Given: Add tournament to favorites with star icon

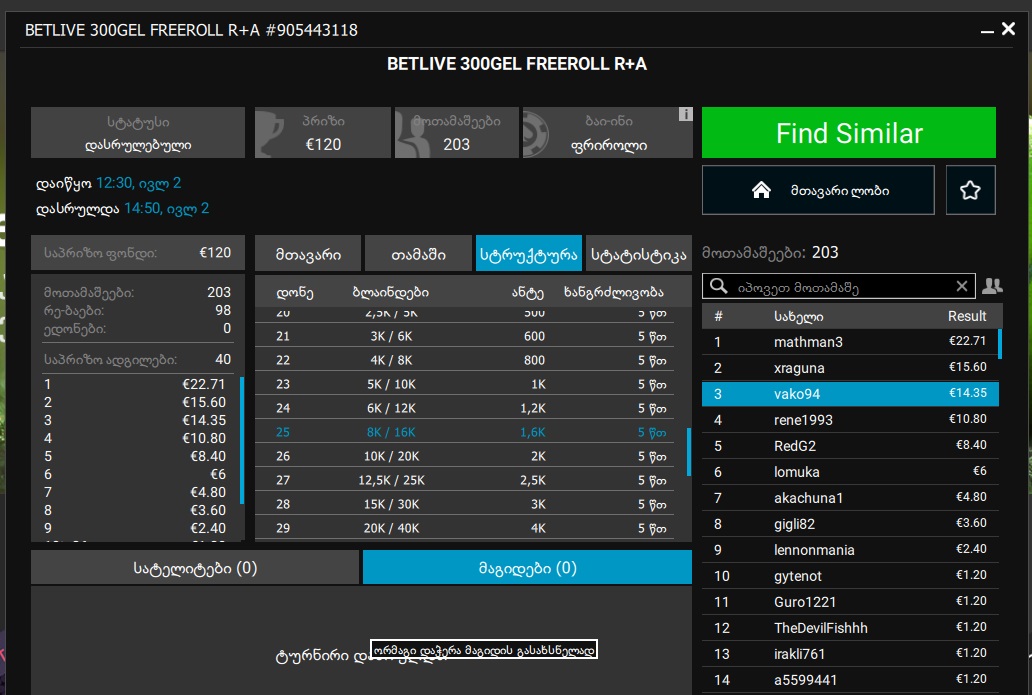Looking at the screenshot, I should coord(970,190).
